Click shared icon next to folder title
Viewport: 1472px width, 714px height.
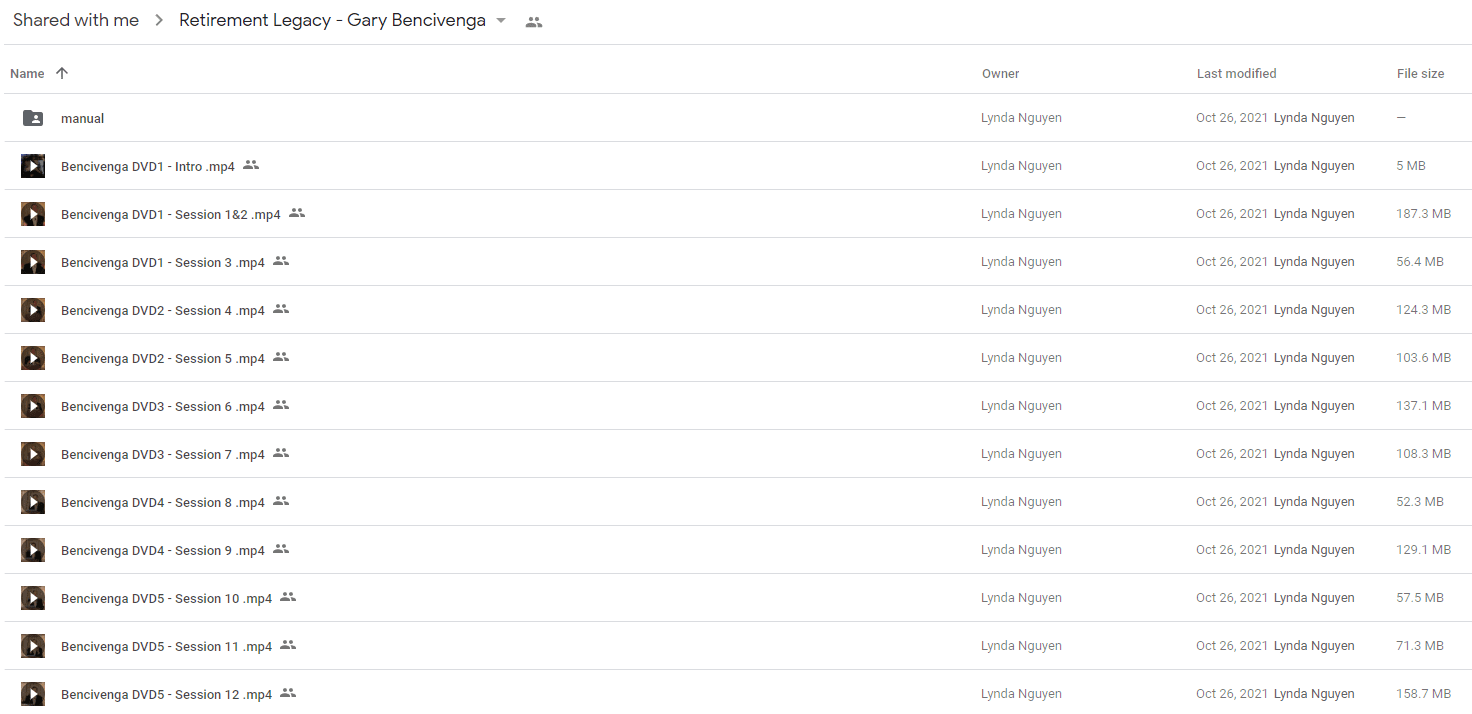click(x=534, y=22)
